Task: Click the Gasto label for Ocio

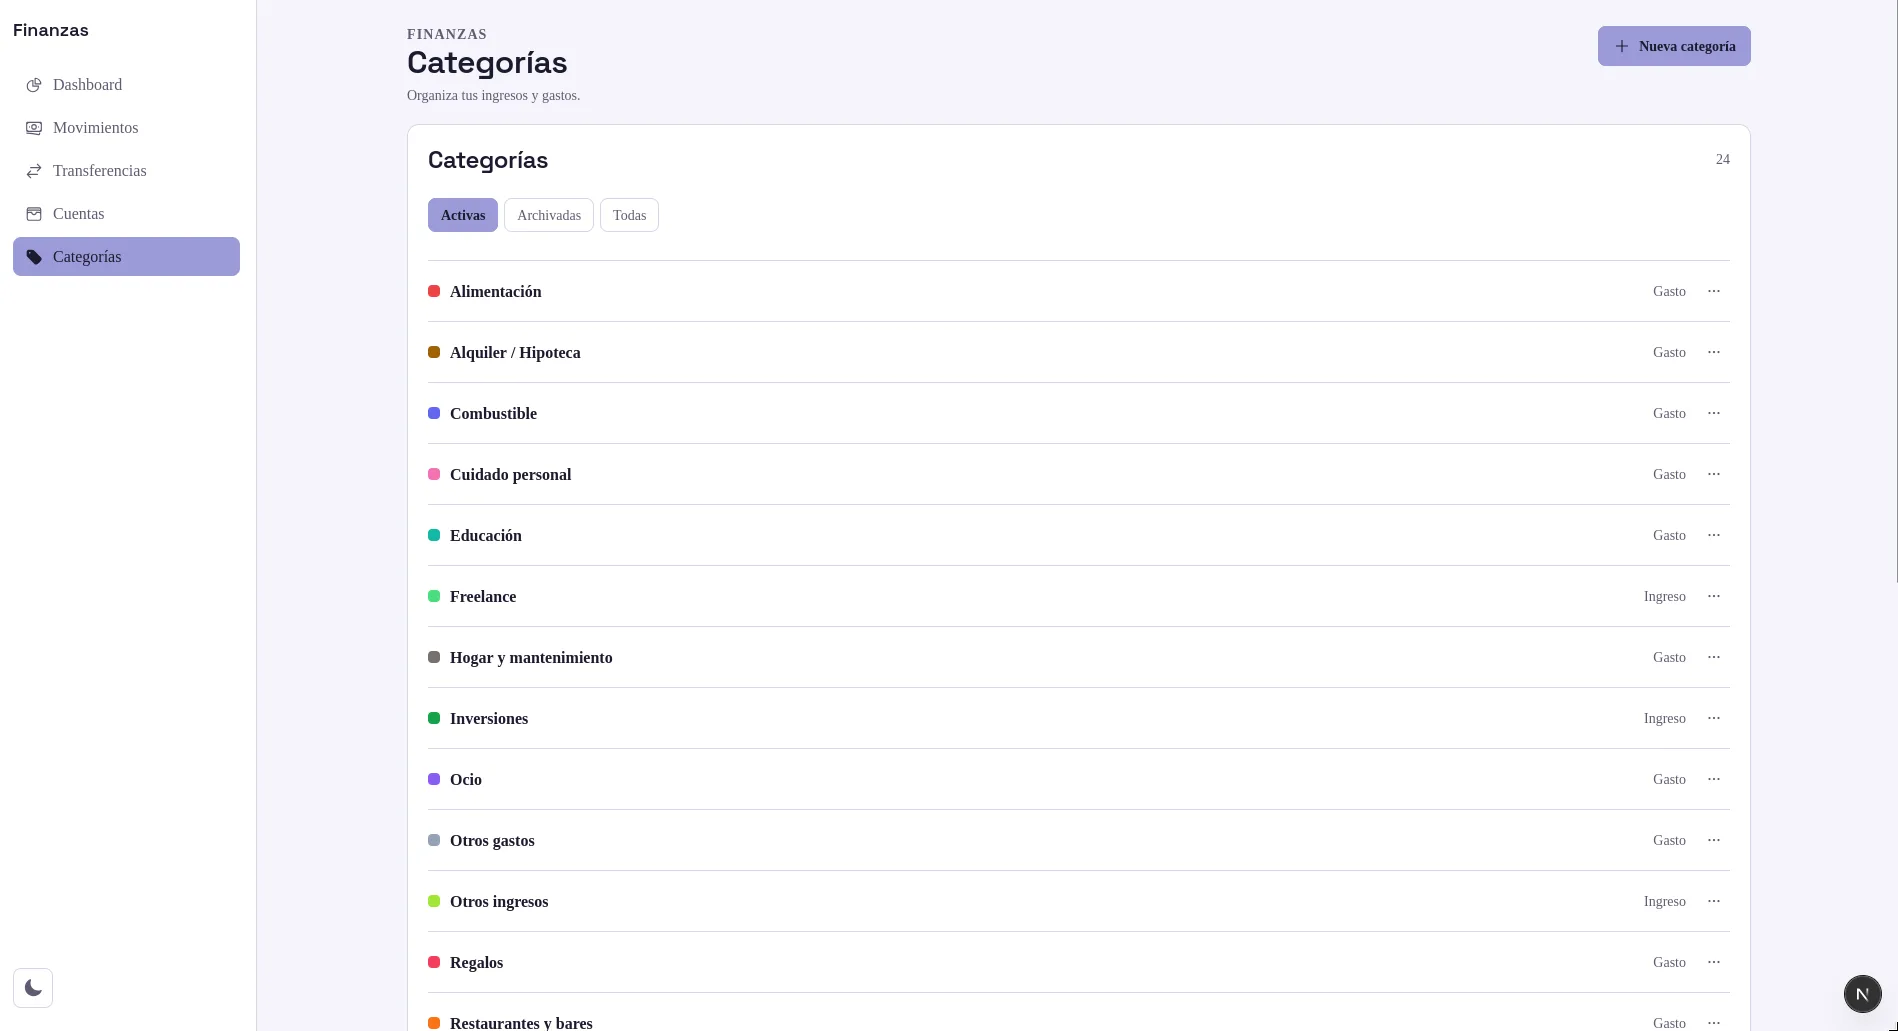Action: pos(1669,779)
